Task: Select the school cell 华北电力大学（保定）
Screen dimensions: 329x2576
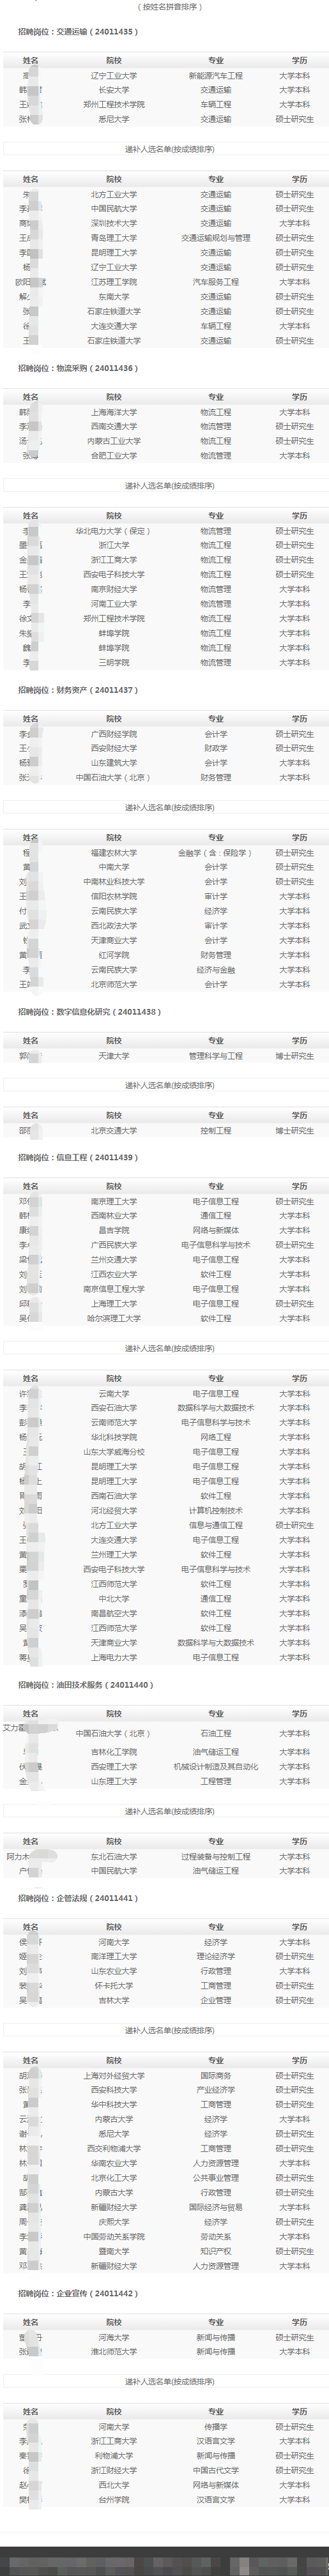Action: (114, 531)
